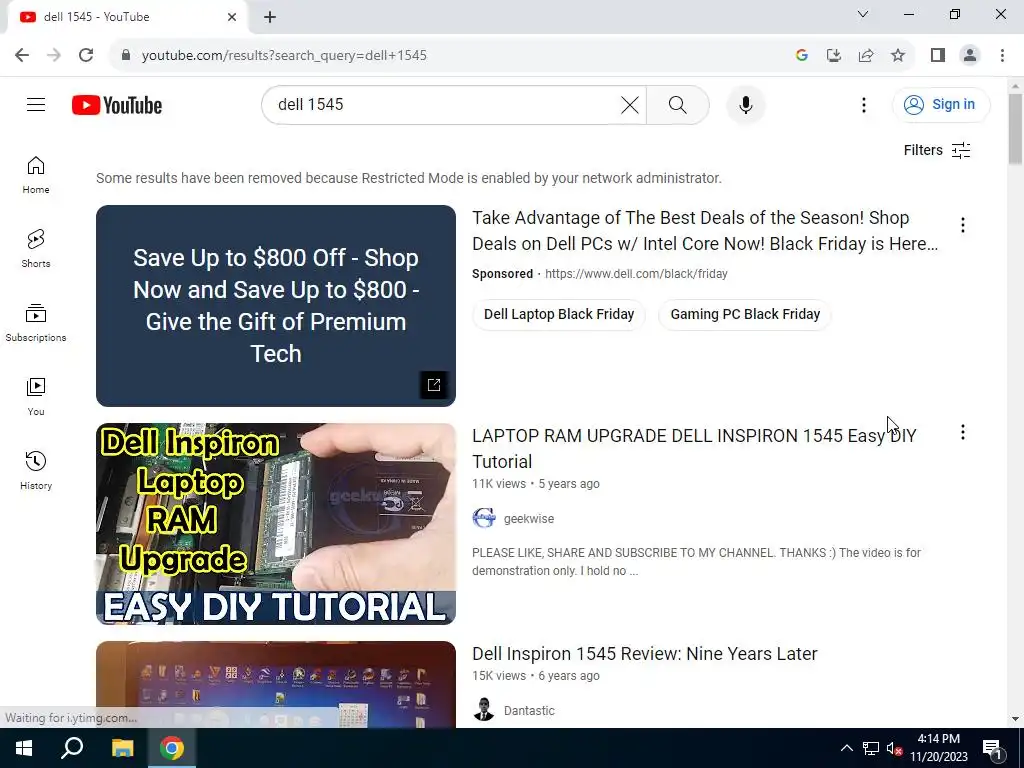
Task: Open File Explorer from the taskbar
Action: click(x=122, y=748)
